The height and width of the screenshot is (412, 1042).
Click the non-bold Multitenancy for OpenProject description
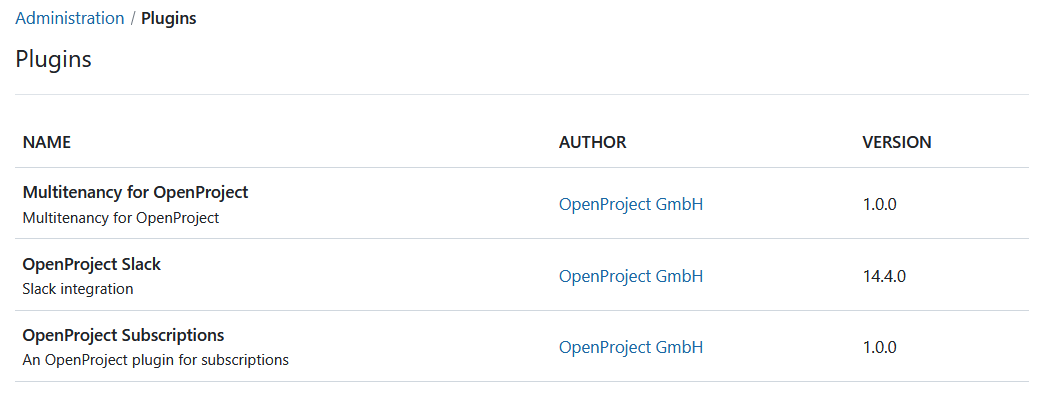pos(120,217)
